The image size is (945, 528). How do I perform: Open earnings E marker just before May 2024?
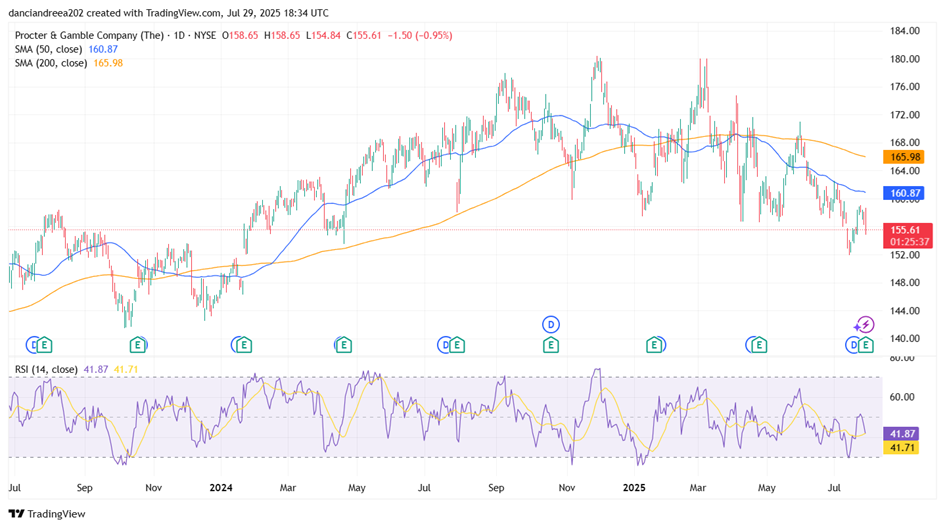pos(342,345)
